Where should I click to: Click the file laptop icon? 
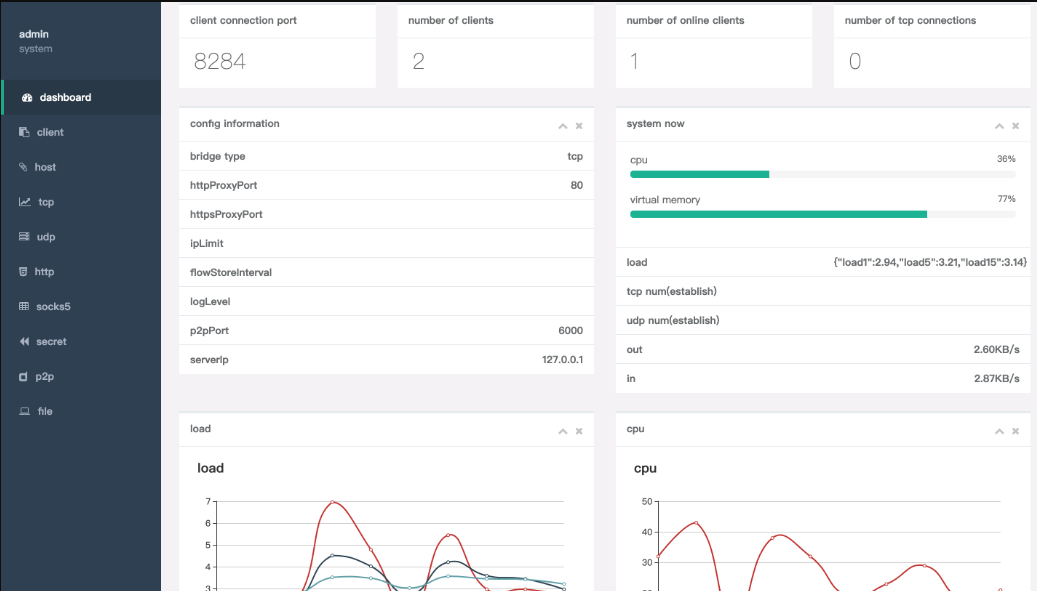click(x=24, y=411)
